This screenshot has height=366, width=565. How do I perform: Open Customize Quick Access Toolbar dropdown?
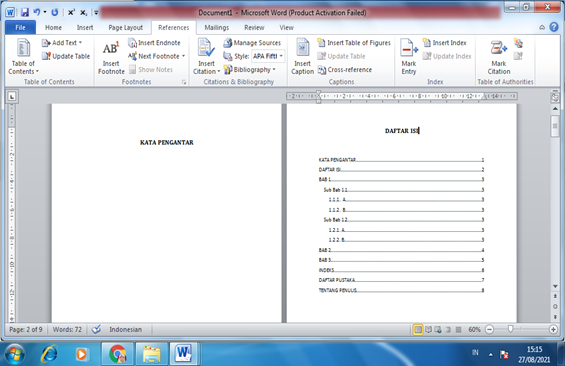[96, 13]
